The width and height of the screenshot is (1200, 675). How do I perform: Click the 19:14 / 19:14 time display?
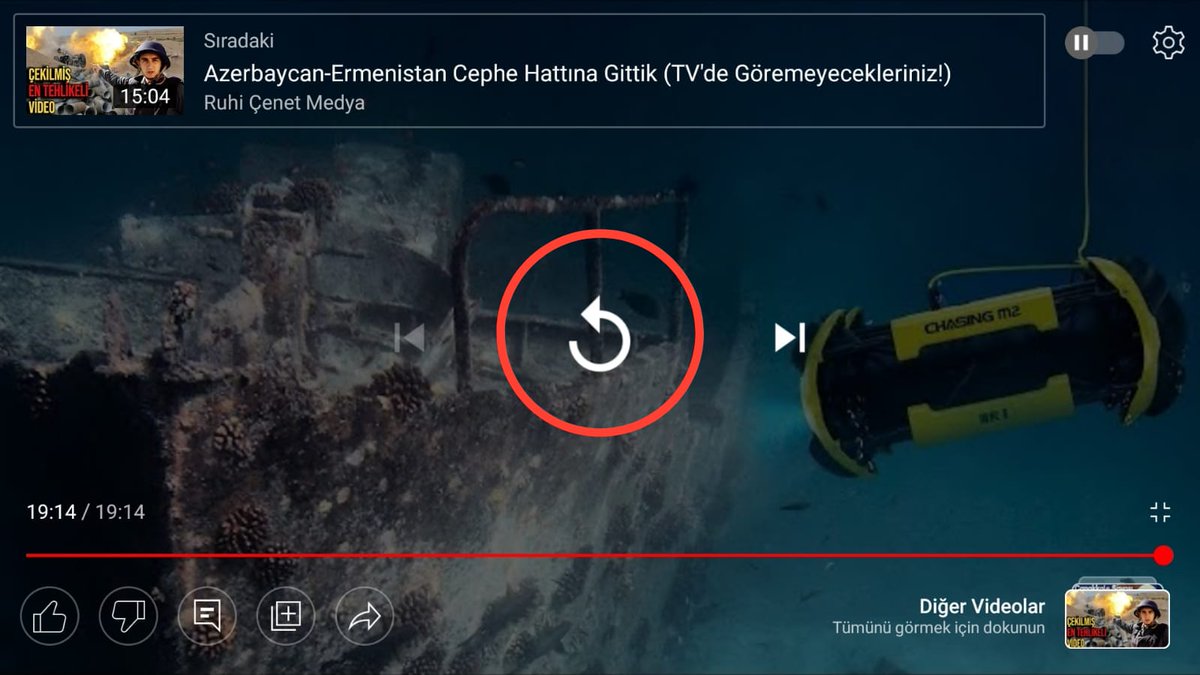pos(86,512)
